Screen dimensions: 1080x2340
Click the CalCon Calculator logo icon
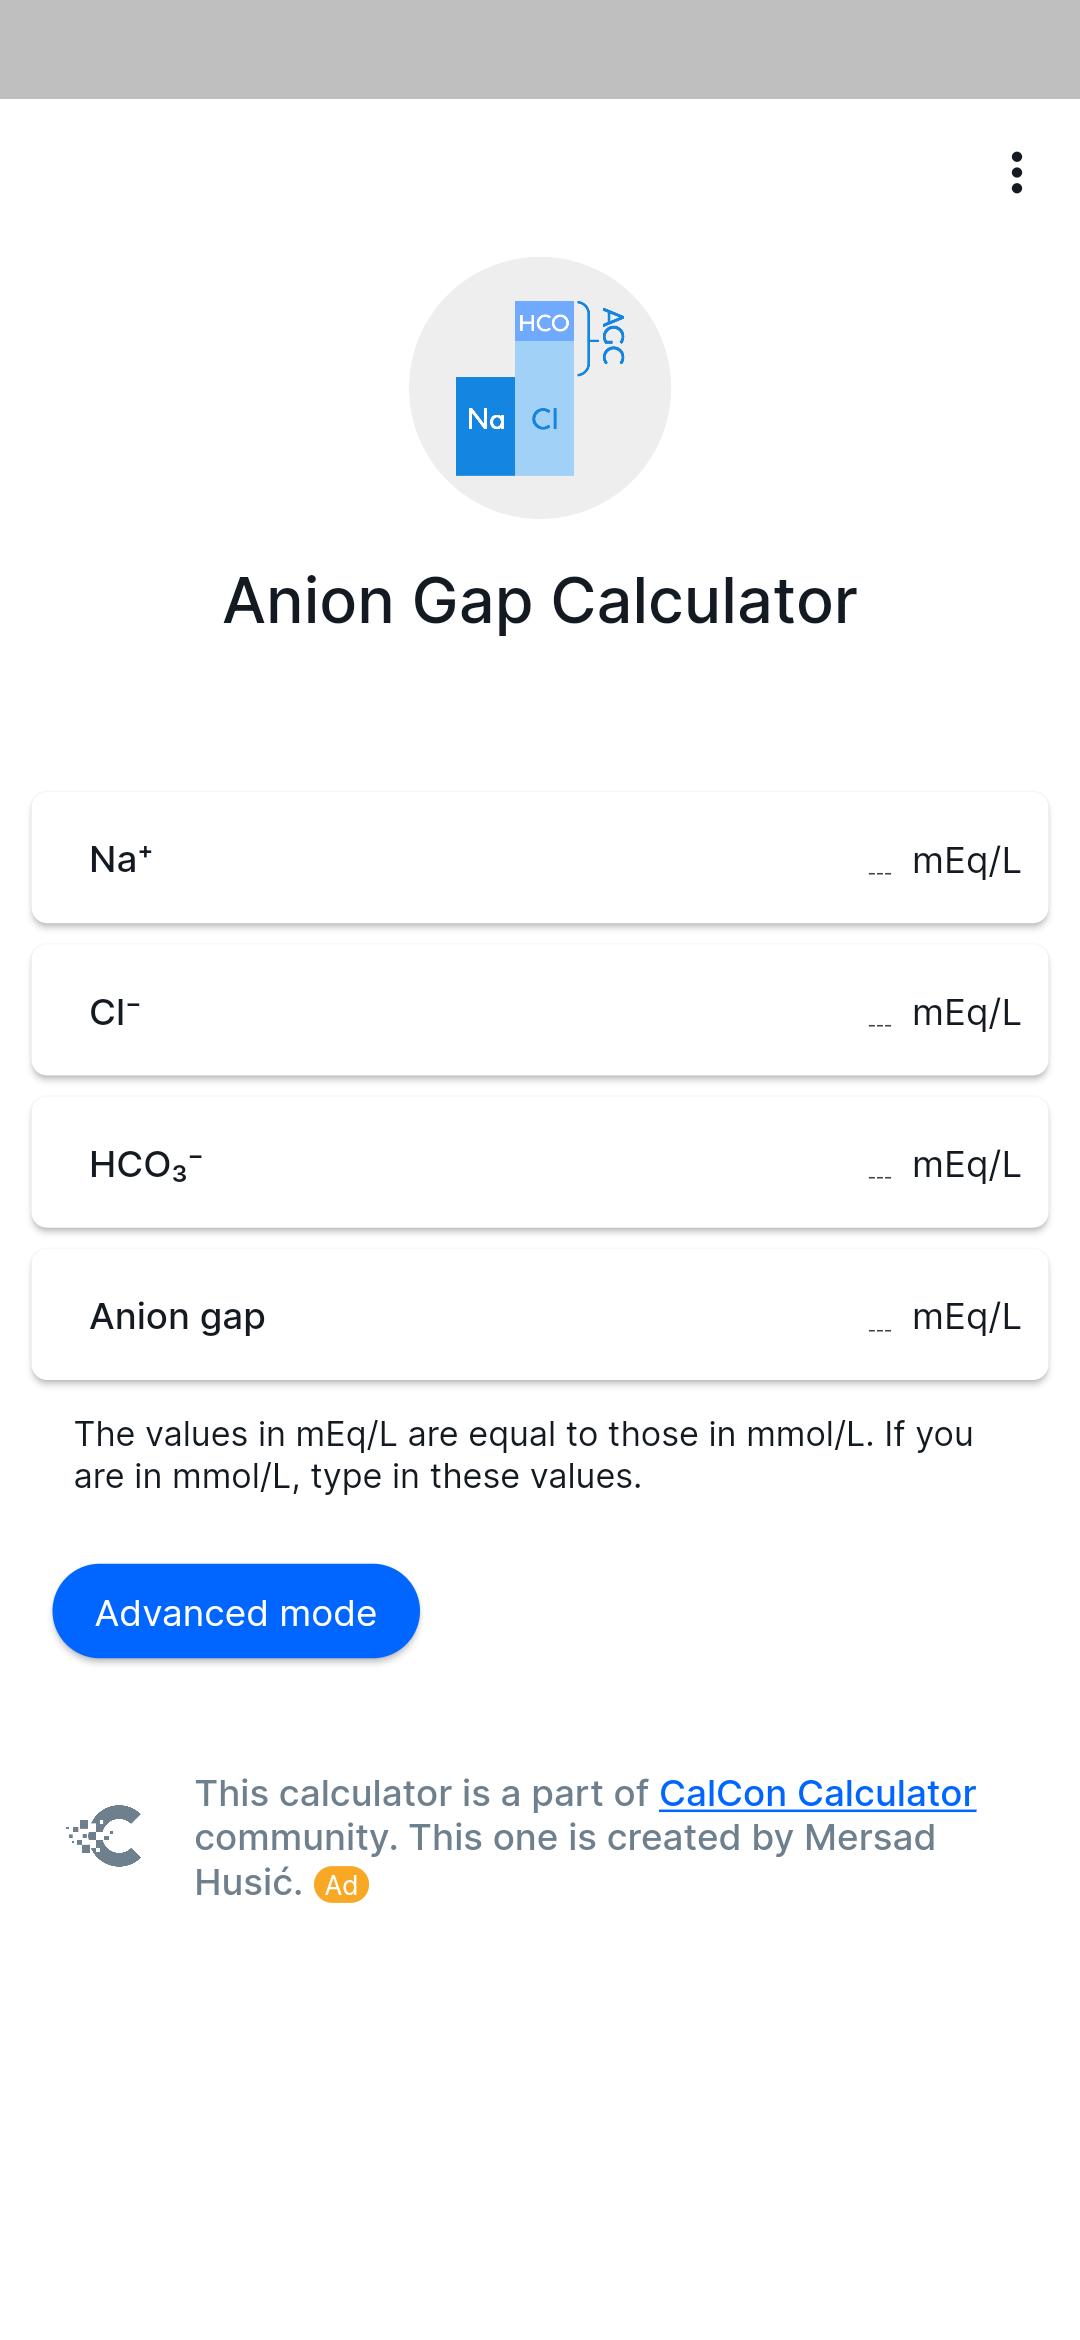point(104,1836)
